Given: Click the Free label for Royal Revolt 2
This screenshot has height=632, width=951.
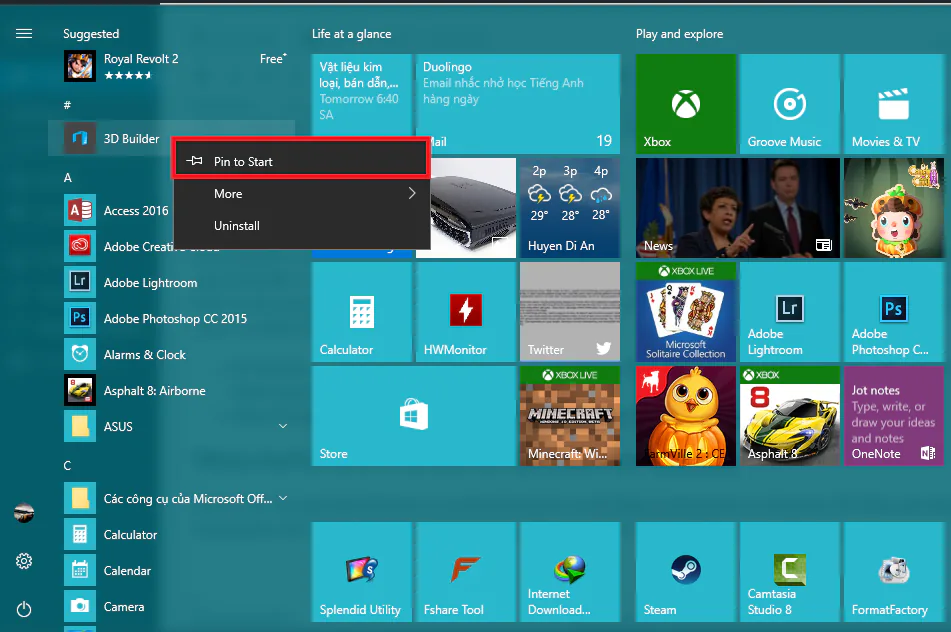Looking at the screenshot, I should pos(273,59).
